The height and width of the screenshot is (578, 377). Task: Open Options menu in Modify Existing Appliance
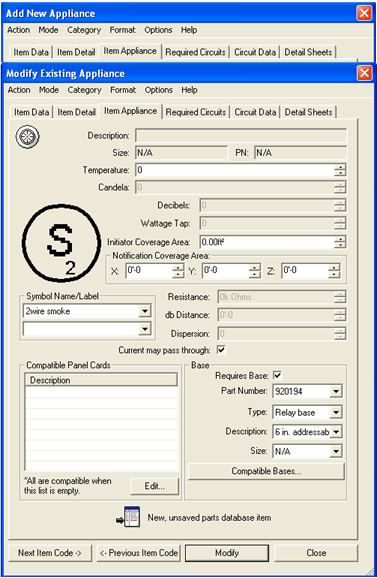tap(159, 90)
